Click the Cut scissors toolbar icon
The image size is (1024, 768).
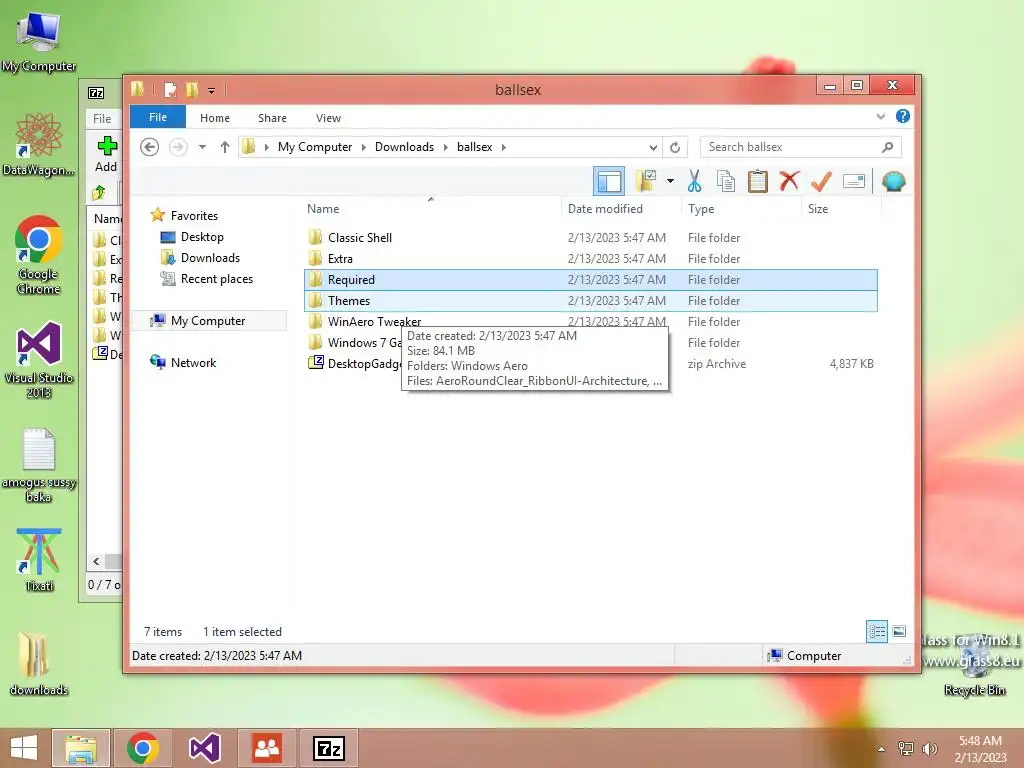coord(694,181)
